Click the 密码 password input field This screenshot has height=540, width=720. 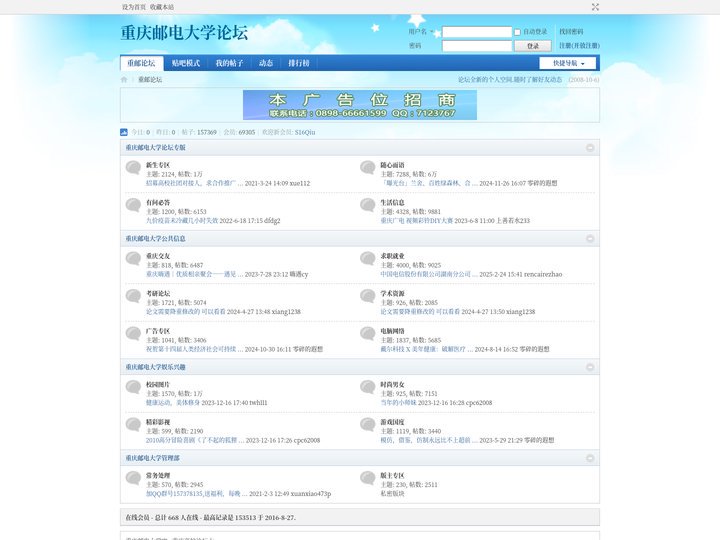click(x=477, y=46)
